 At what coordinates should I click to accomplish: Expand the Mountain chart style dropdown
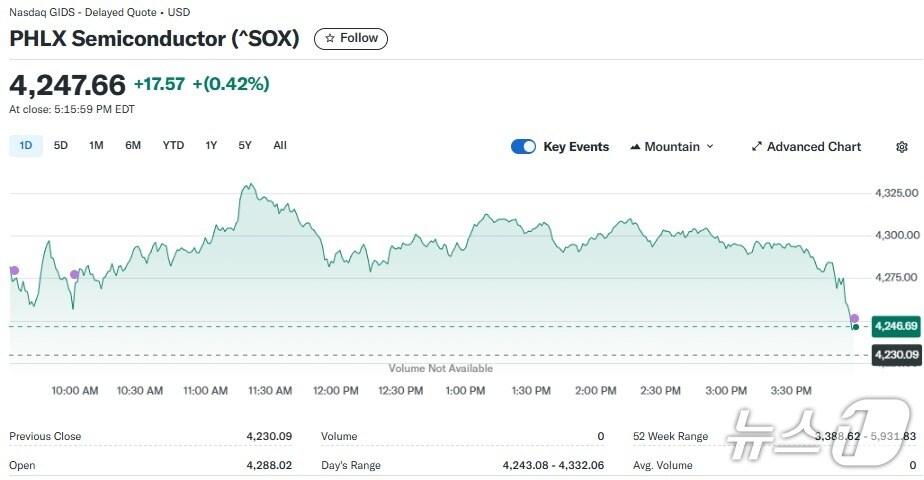click(x=672, y=147)
